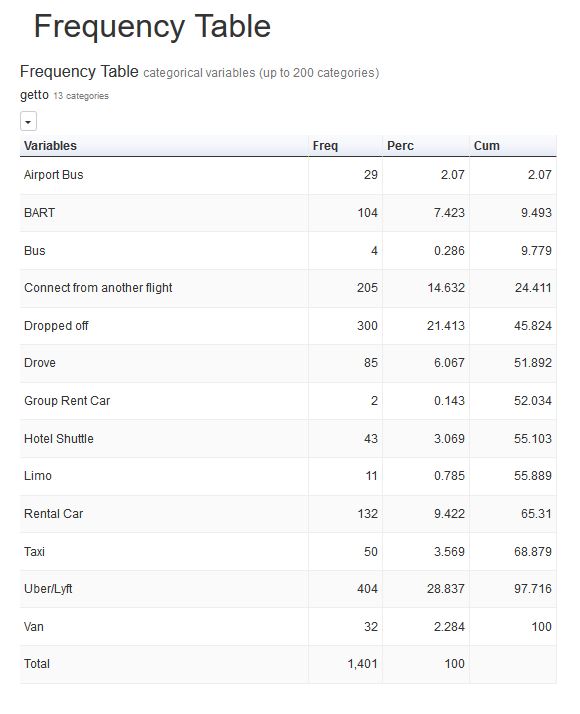Viewport: 580px width, 714px height.
Task: Click the Frequency Table page heading
Action: coord(152,26)
